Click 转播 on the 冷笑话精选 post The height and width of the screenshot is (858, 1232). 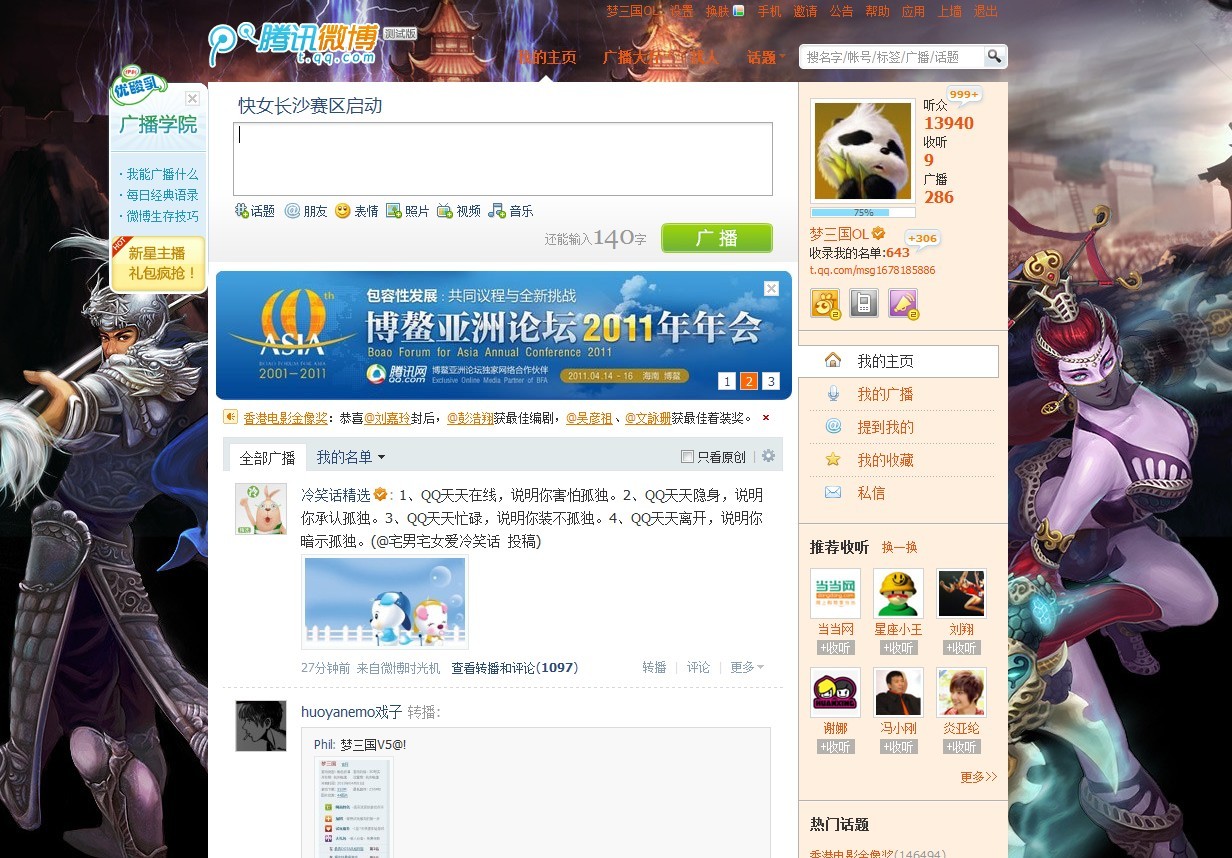654,667
